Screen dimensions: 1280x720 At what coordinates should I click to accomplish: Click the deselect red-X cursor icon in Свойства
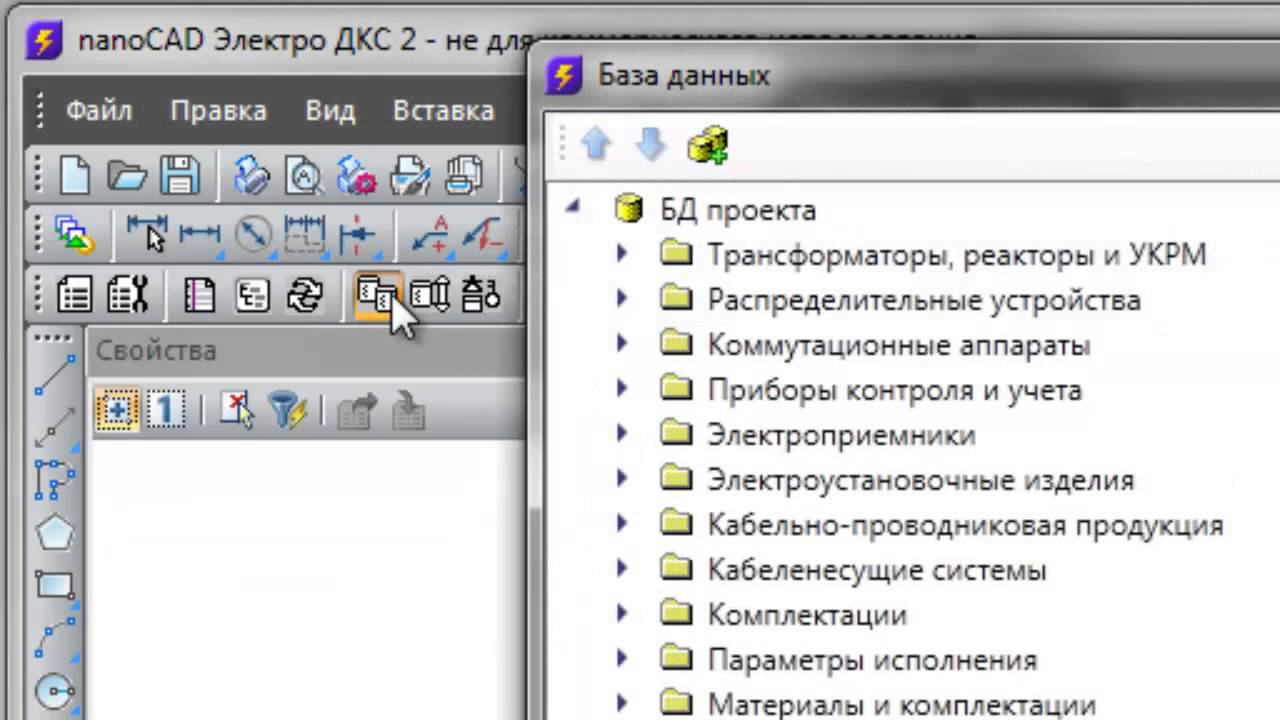[237, 411]
